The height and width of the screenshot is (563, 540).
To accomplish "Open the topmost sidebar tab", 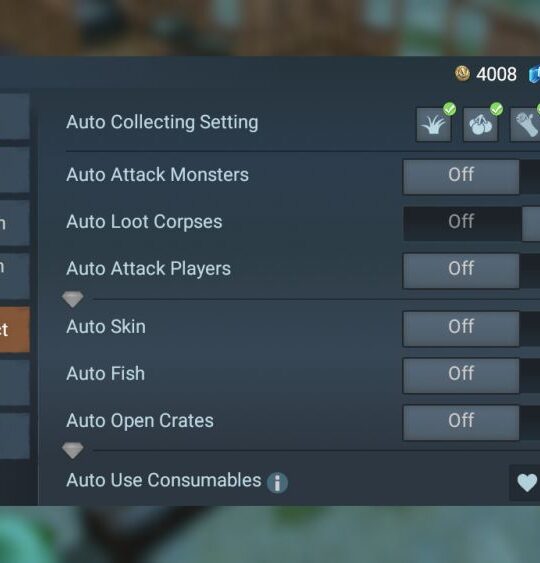I will click(x=14, y=116).
